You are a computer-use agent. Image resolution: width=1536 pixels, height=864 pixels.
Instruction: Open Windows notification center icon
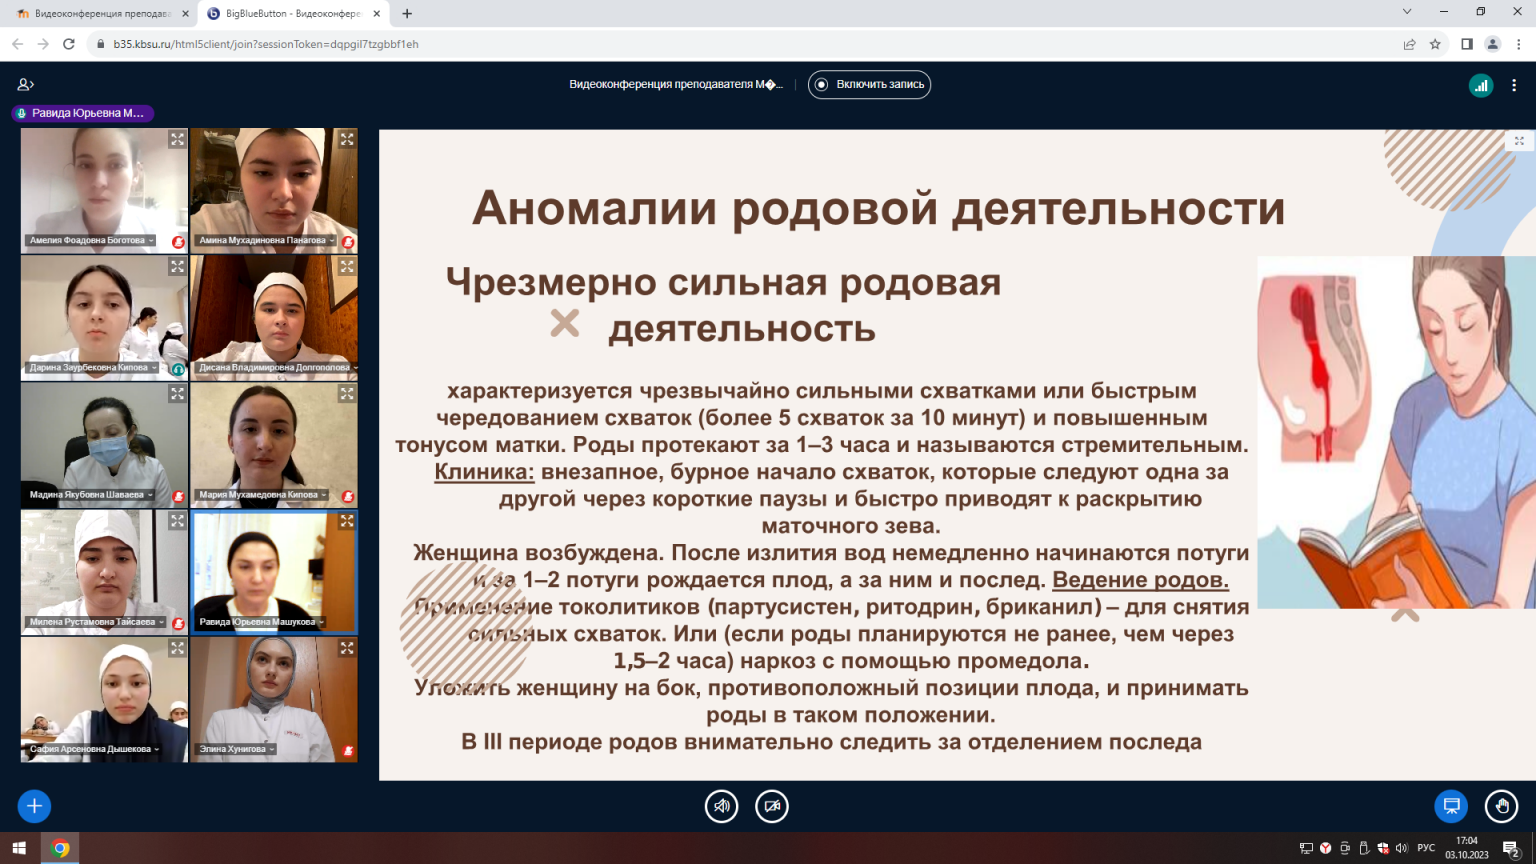(1512, 848)
